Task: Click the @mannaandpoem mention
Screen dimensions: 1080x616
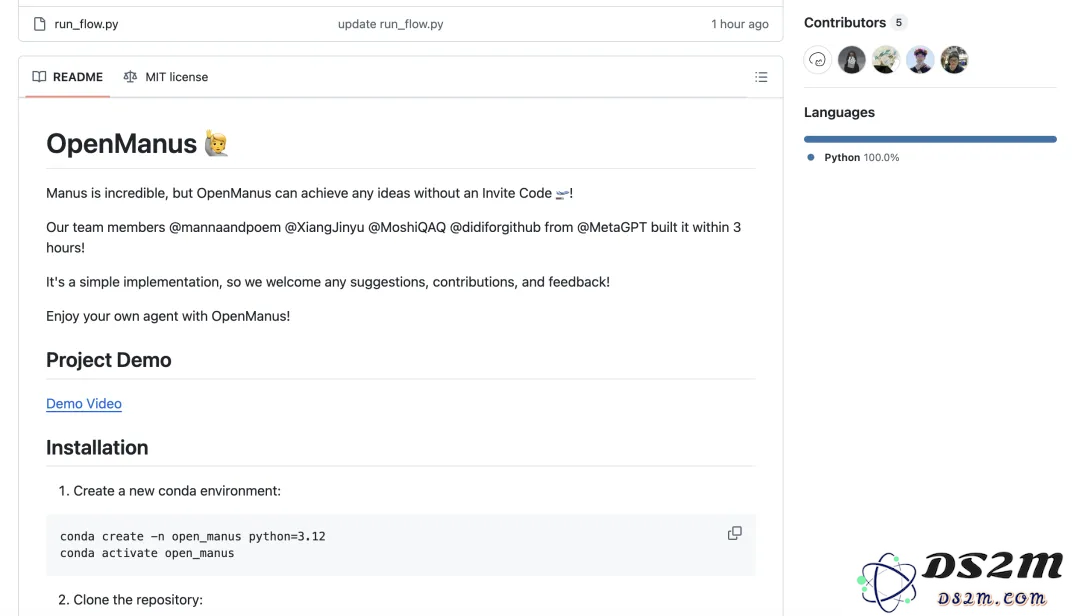Action: click(225, 227)
